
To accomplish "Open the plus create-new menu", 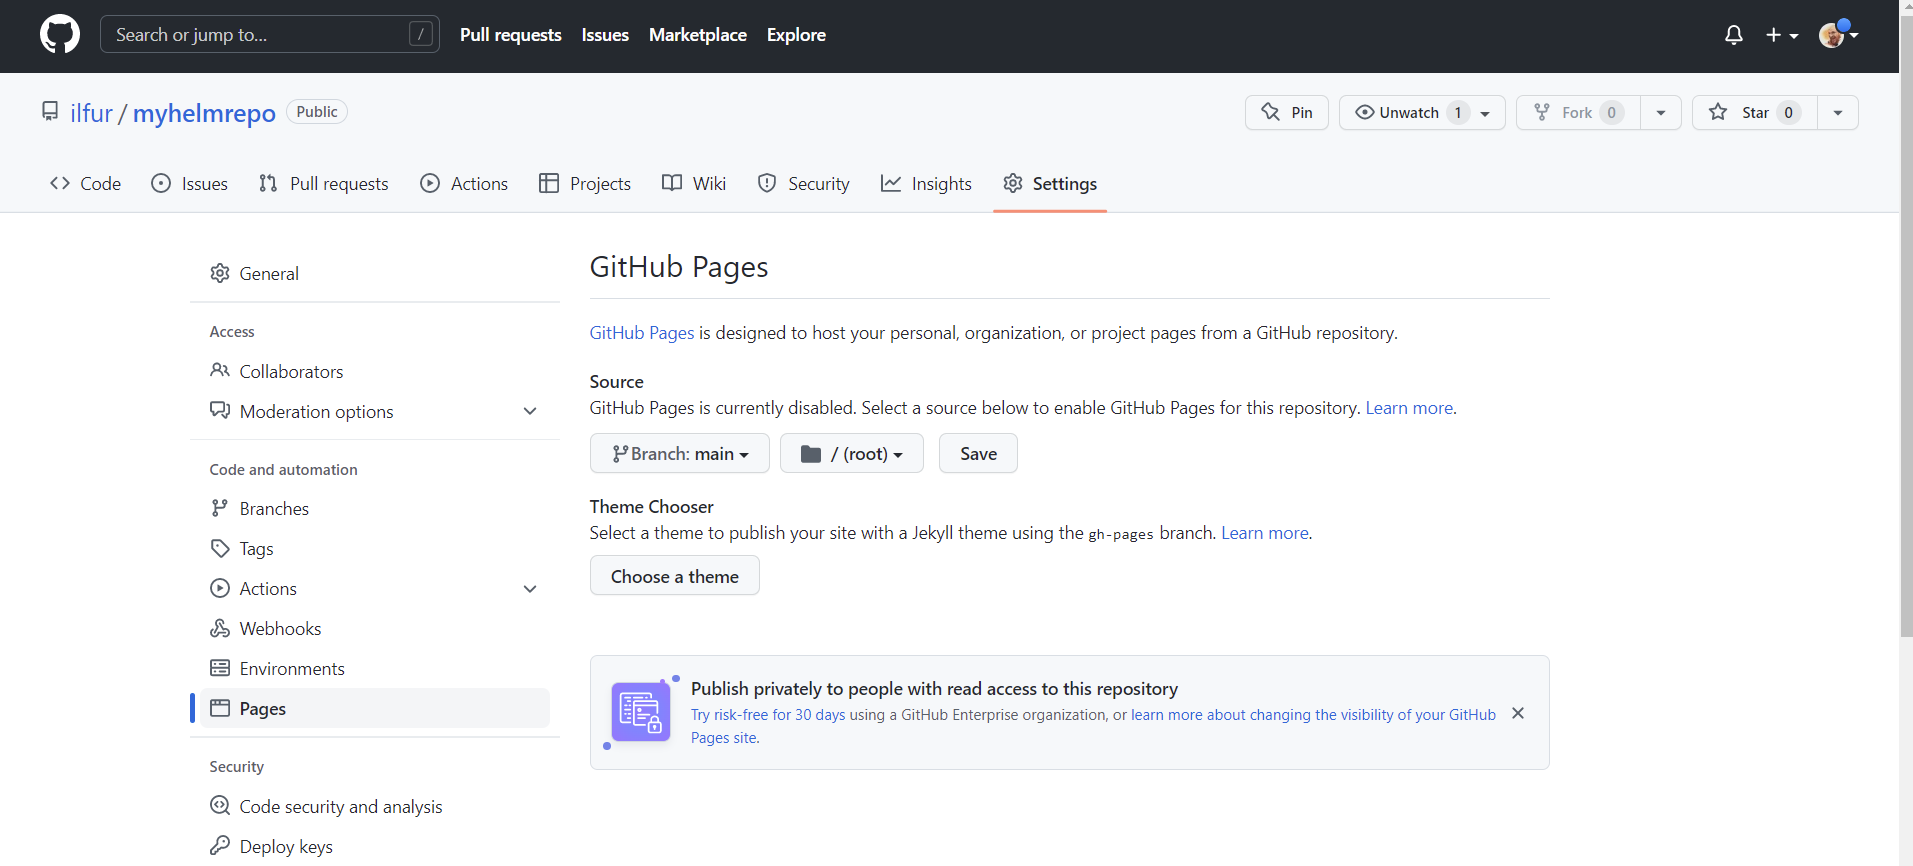I will [1782, 35].
